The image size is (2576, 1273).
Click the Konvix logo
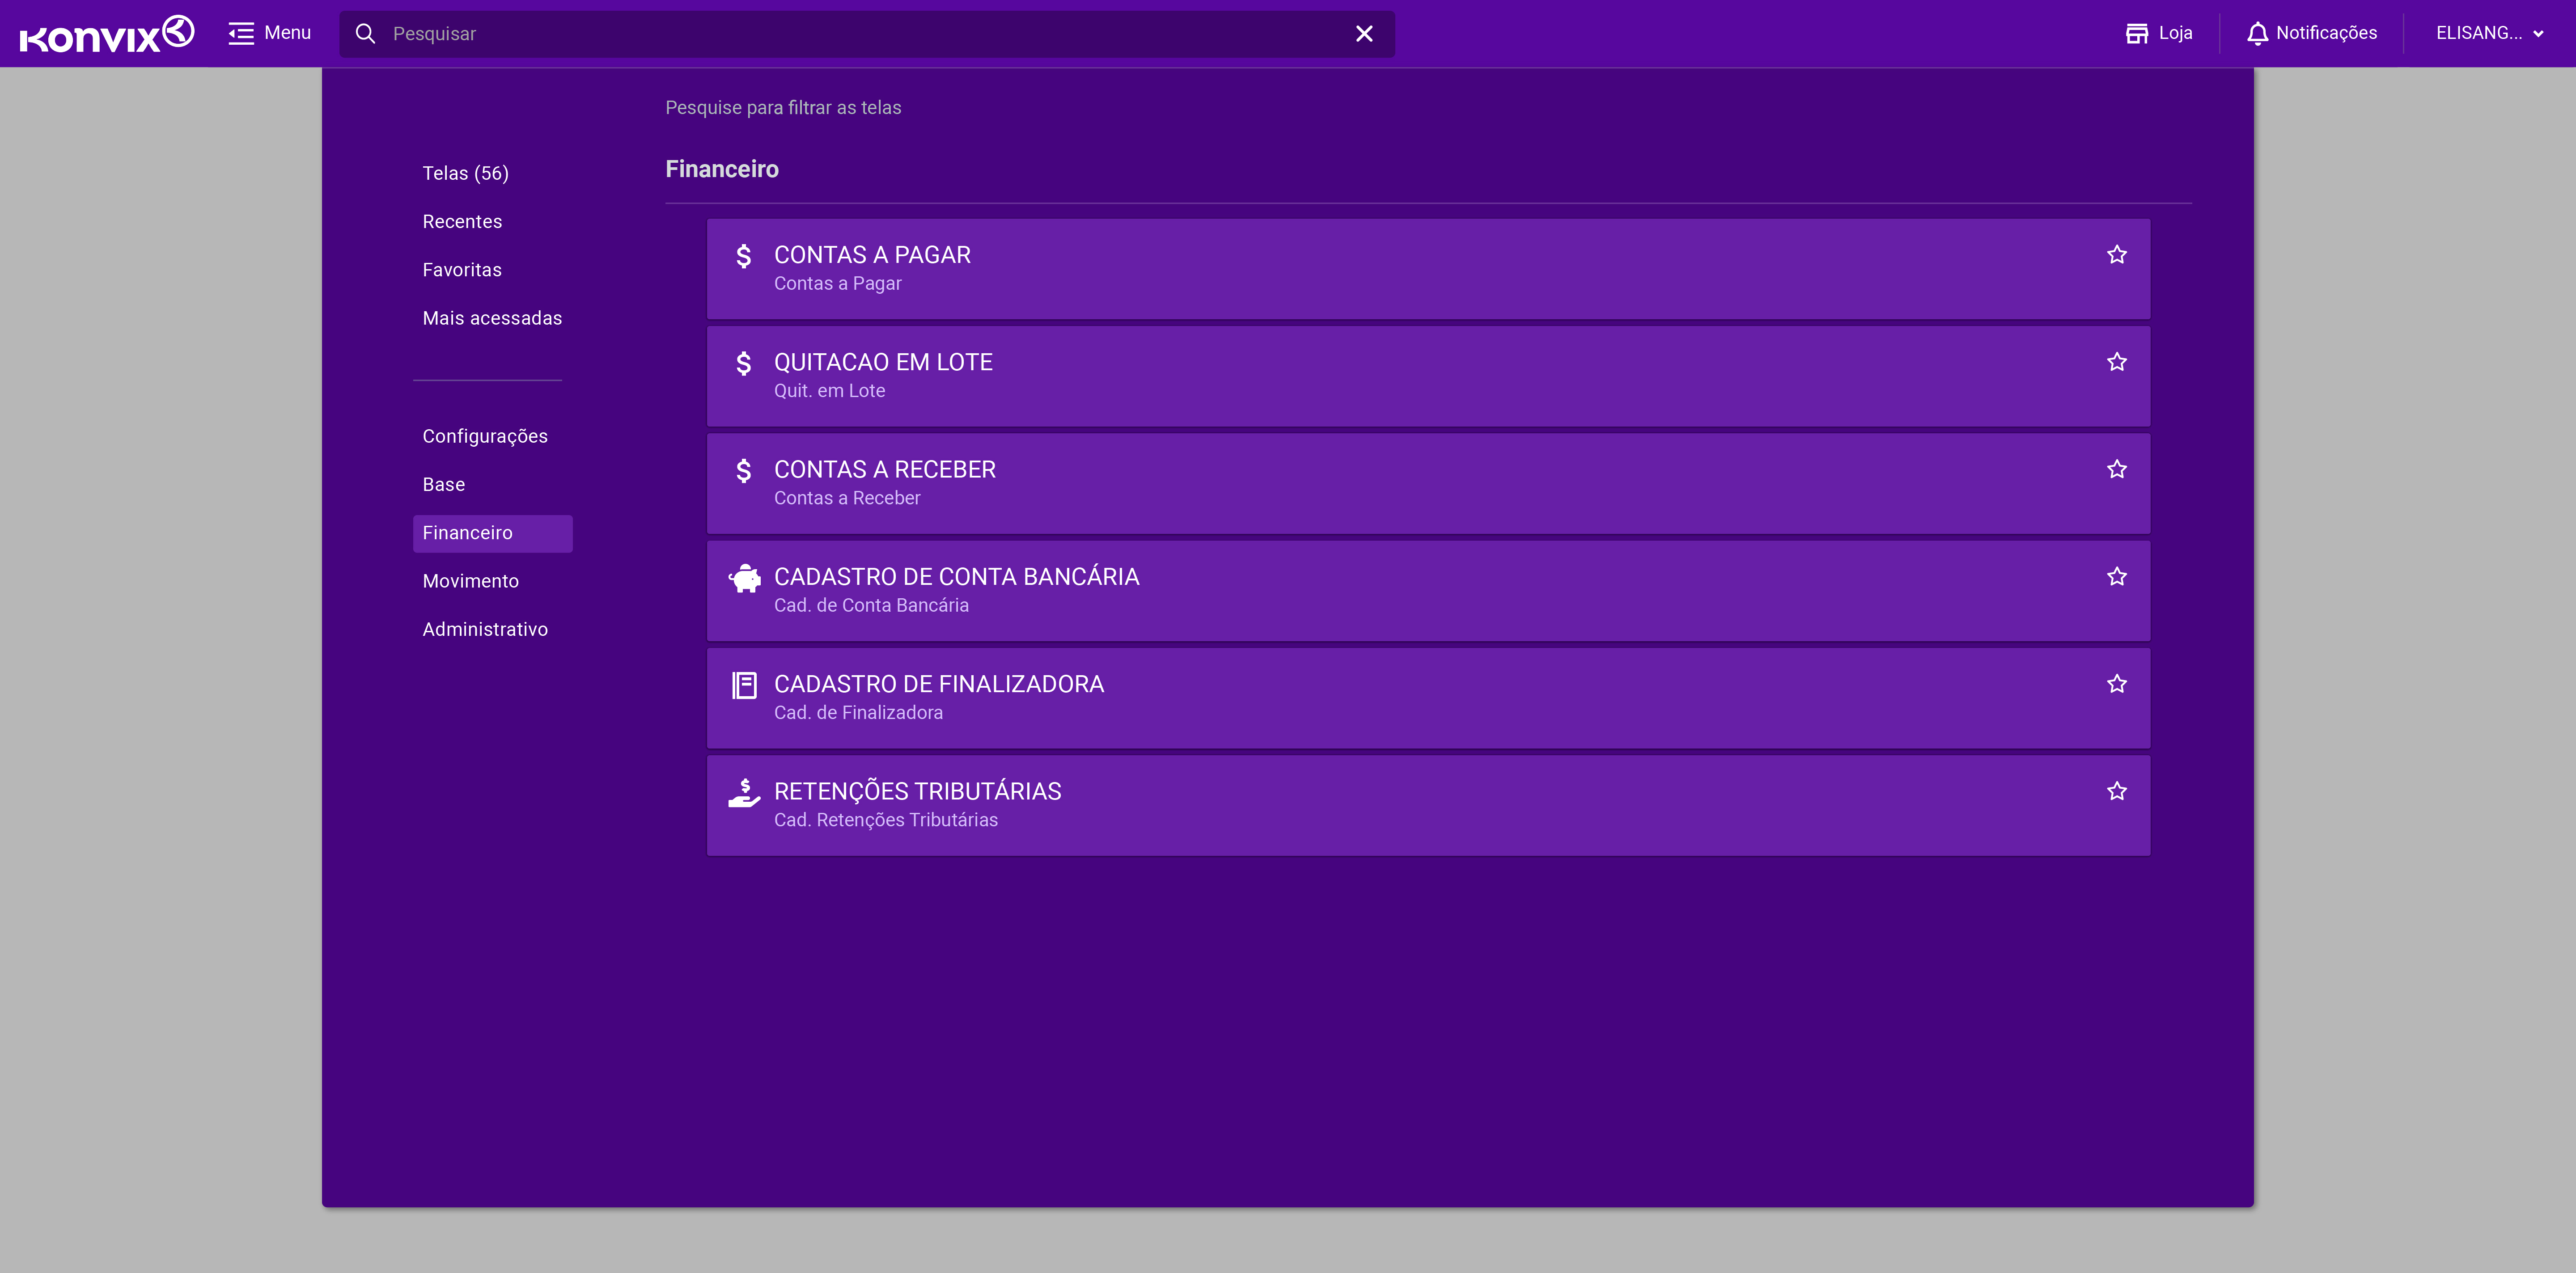pyautogui.click(x=107, y=34)
